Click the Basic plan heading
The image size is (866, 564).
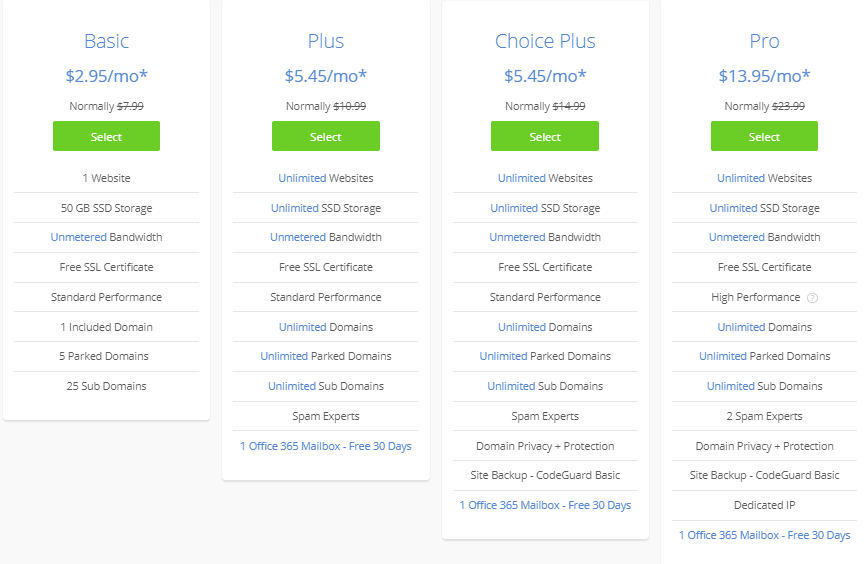pos(106,41)
